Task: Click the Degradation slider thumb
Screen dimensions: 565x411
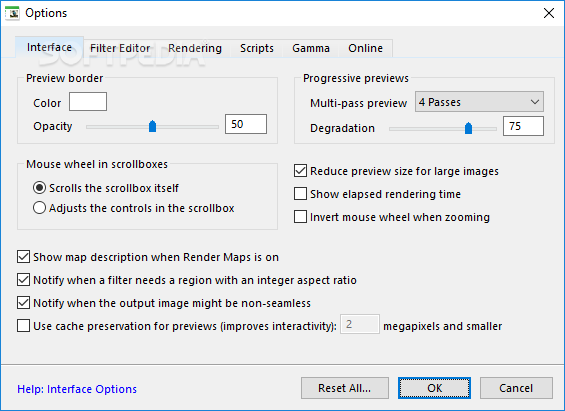Action: coord(468,128)
